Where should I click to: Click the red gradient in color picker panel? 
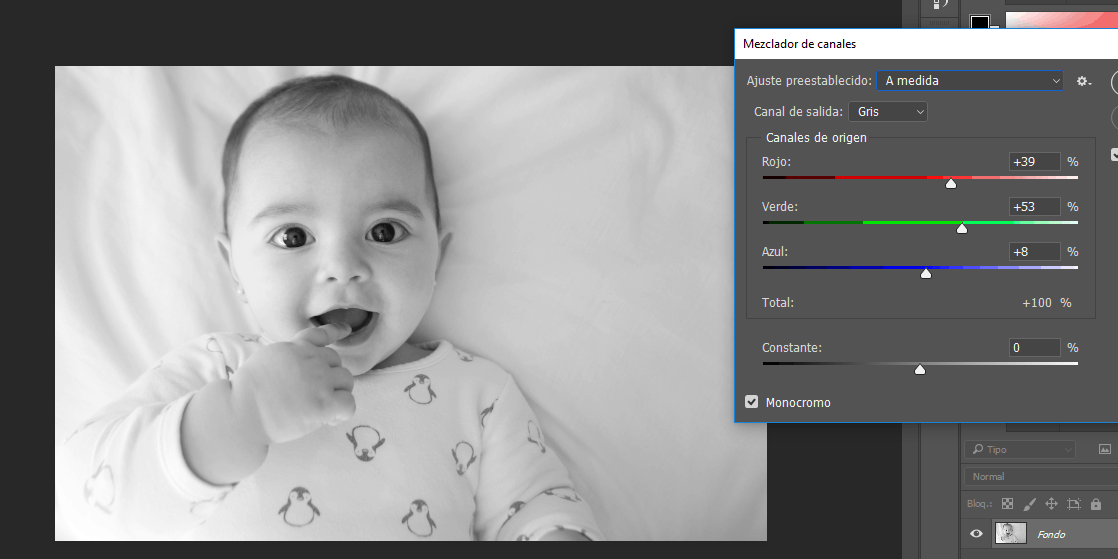pos(1062,19)
